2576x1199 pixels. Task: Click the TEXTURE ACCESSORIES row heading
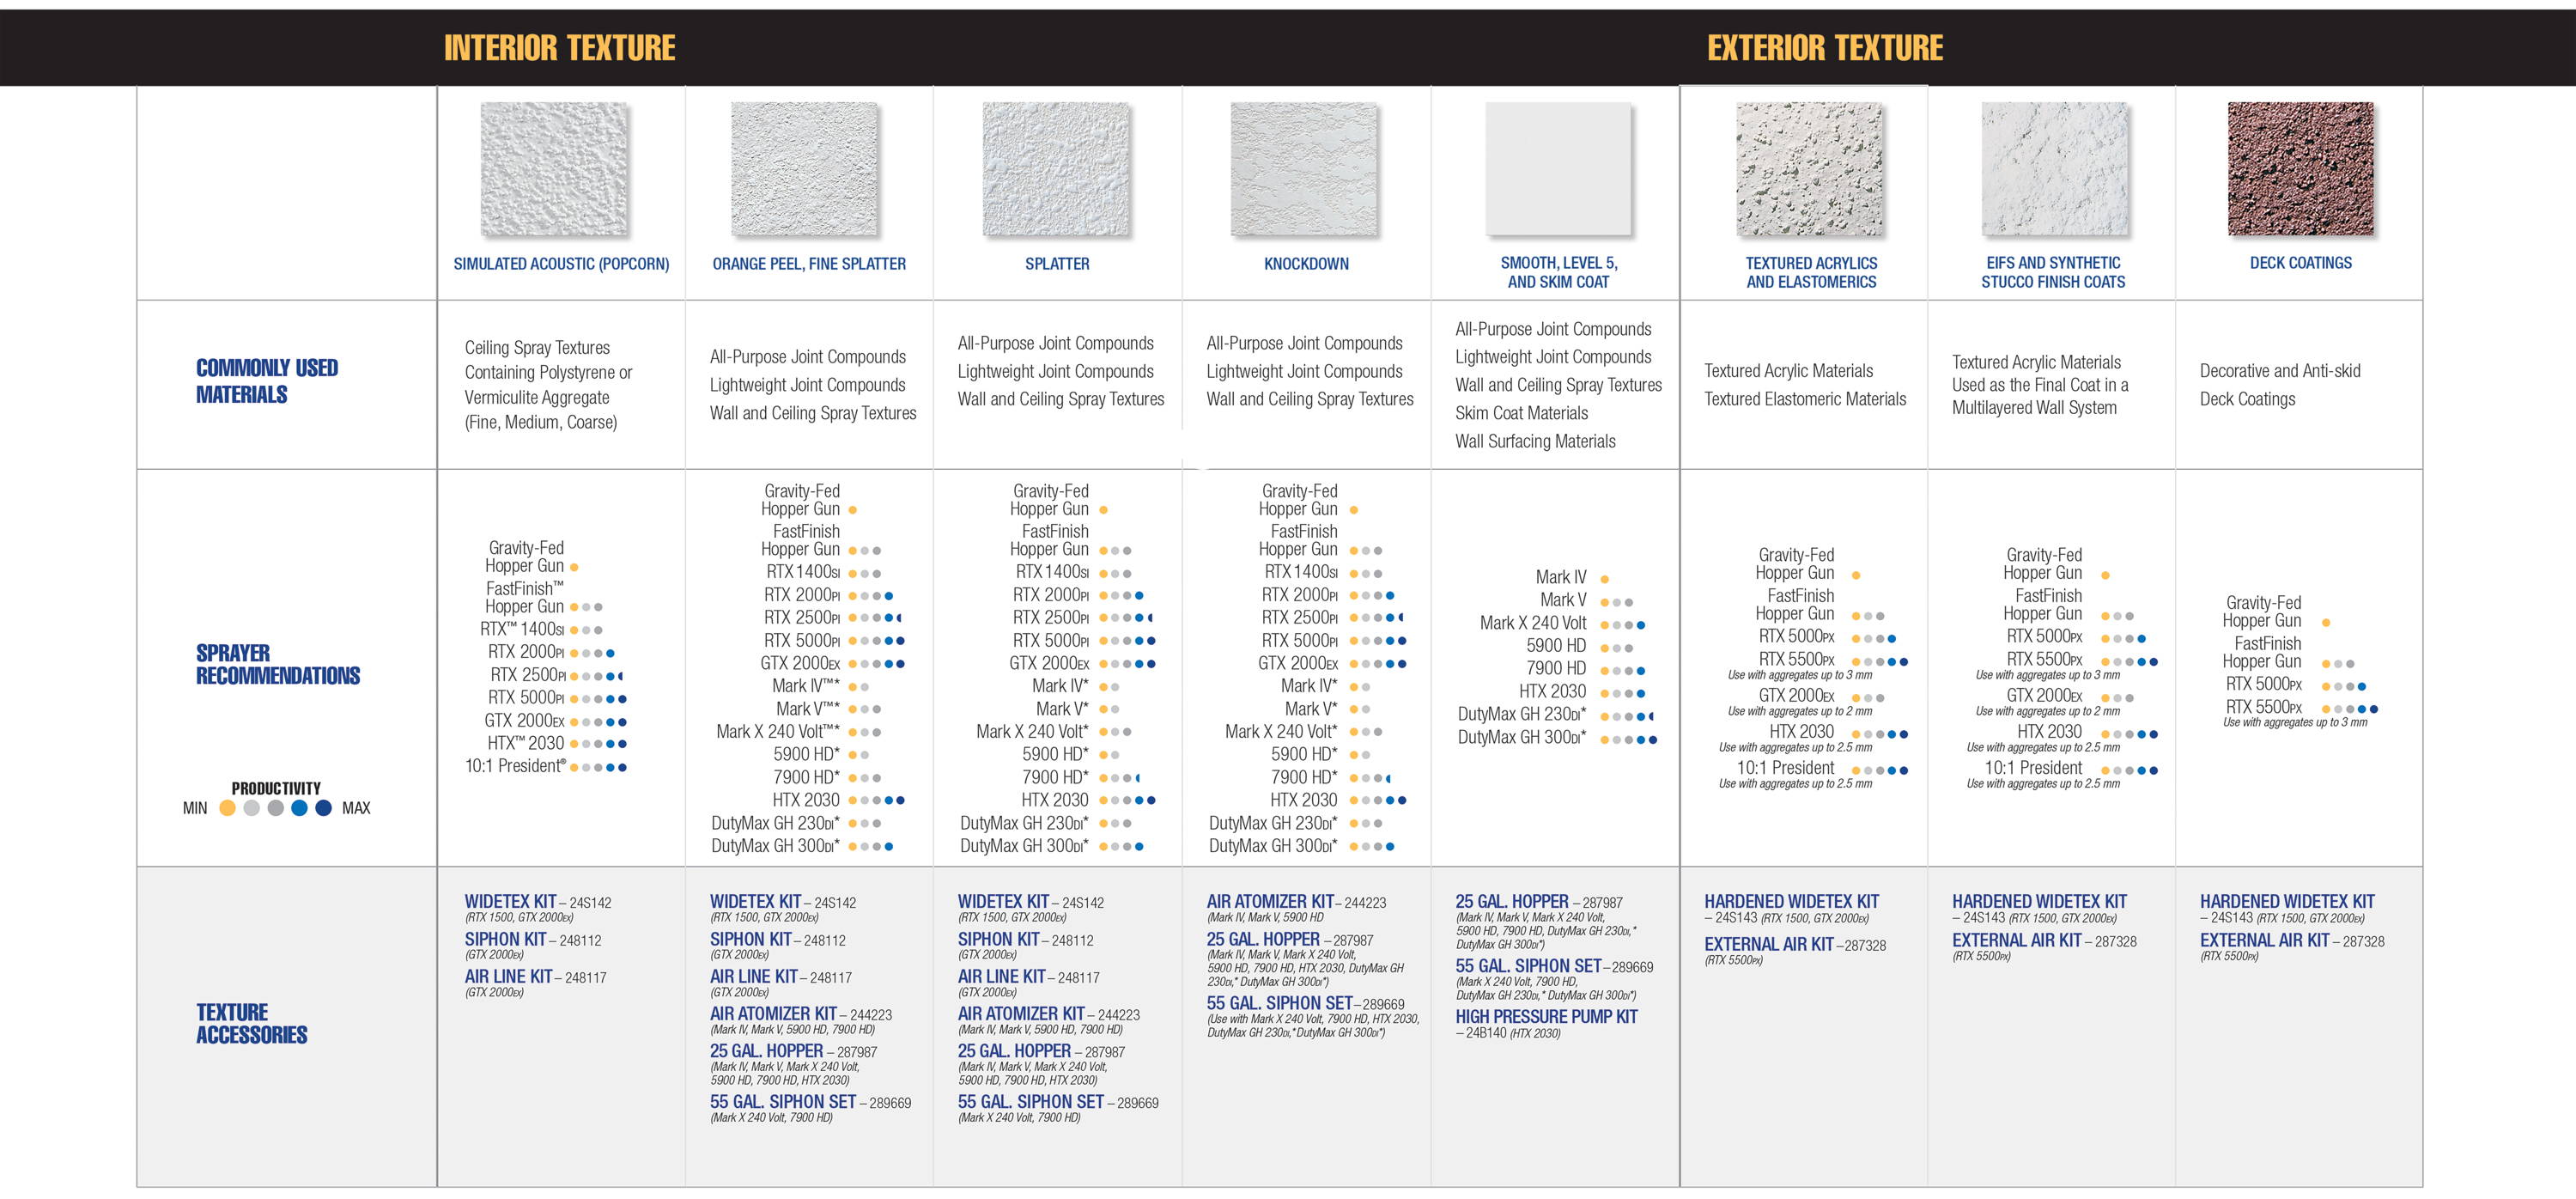tap(251, 1023)
